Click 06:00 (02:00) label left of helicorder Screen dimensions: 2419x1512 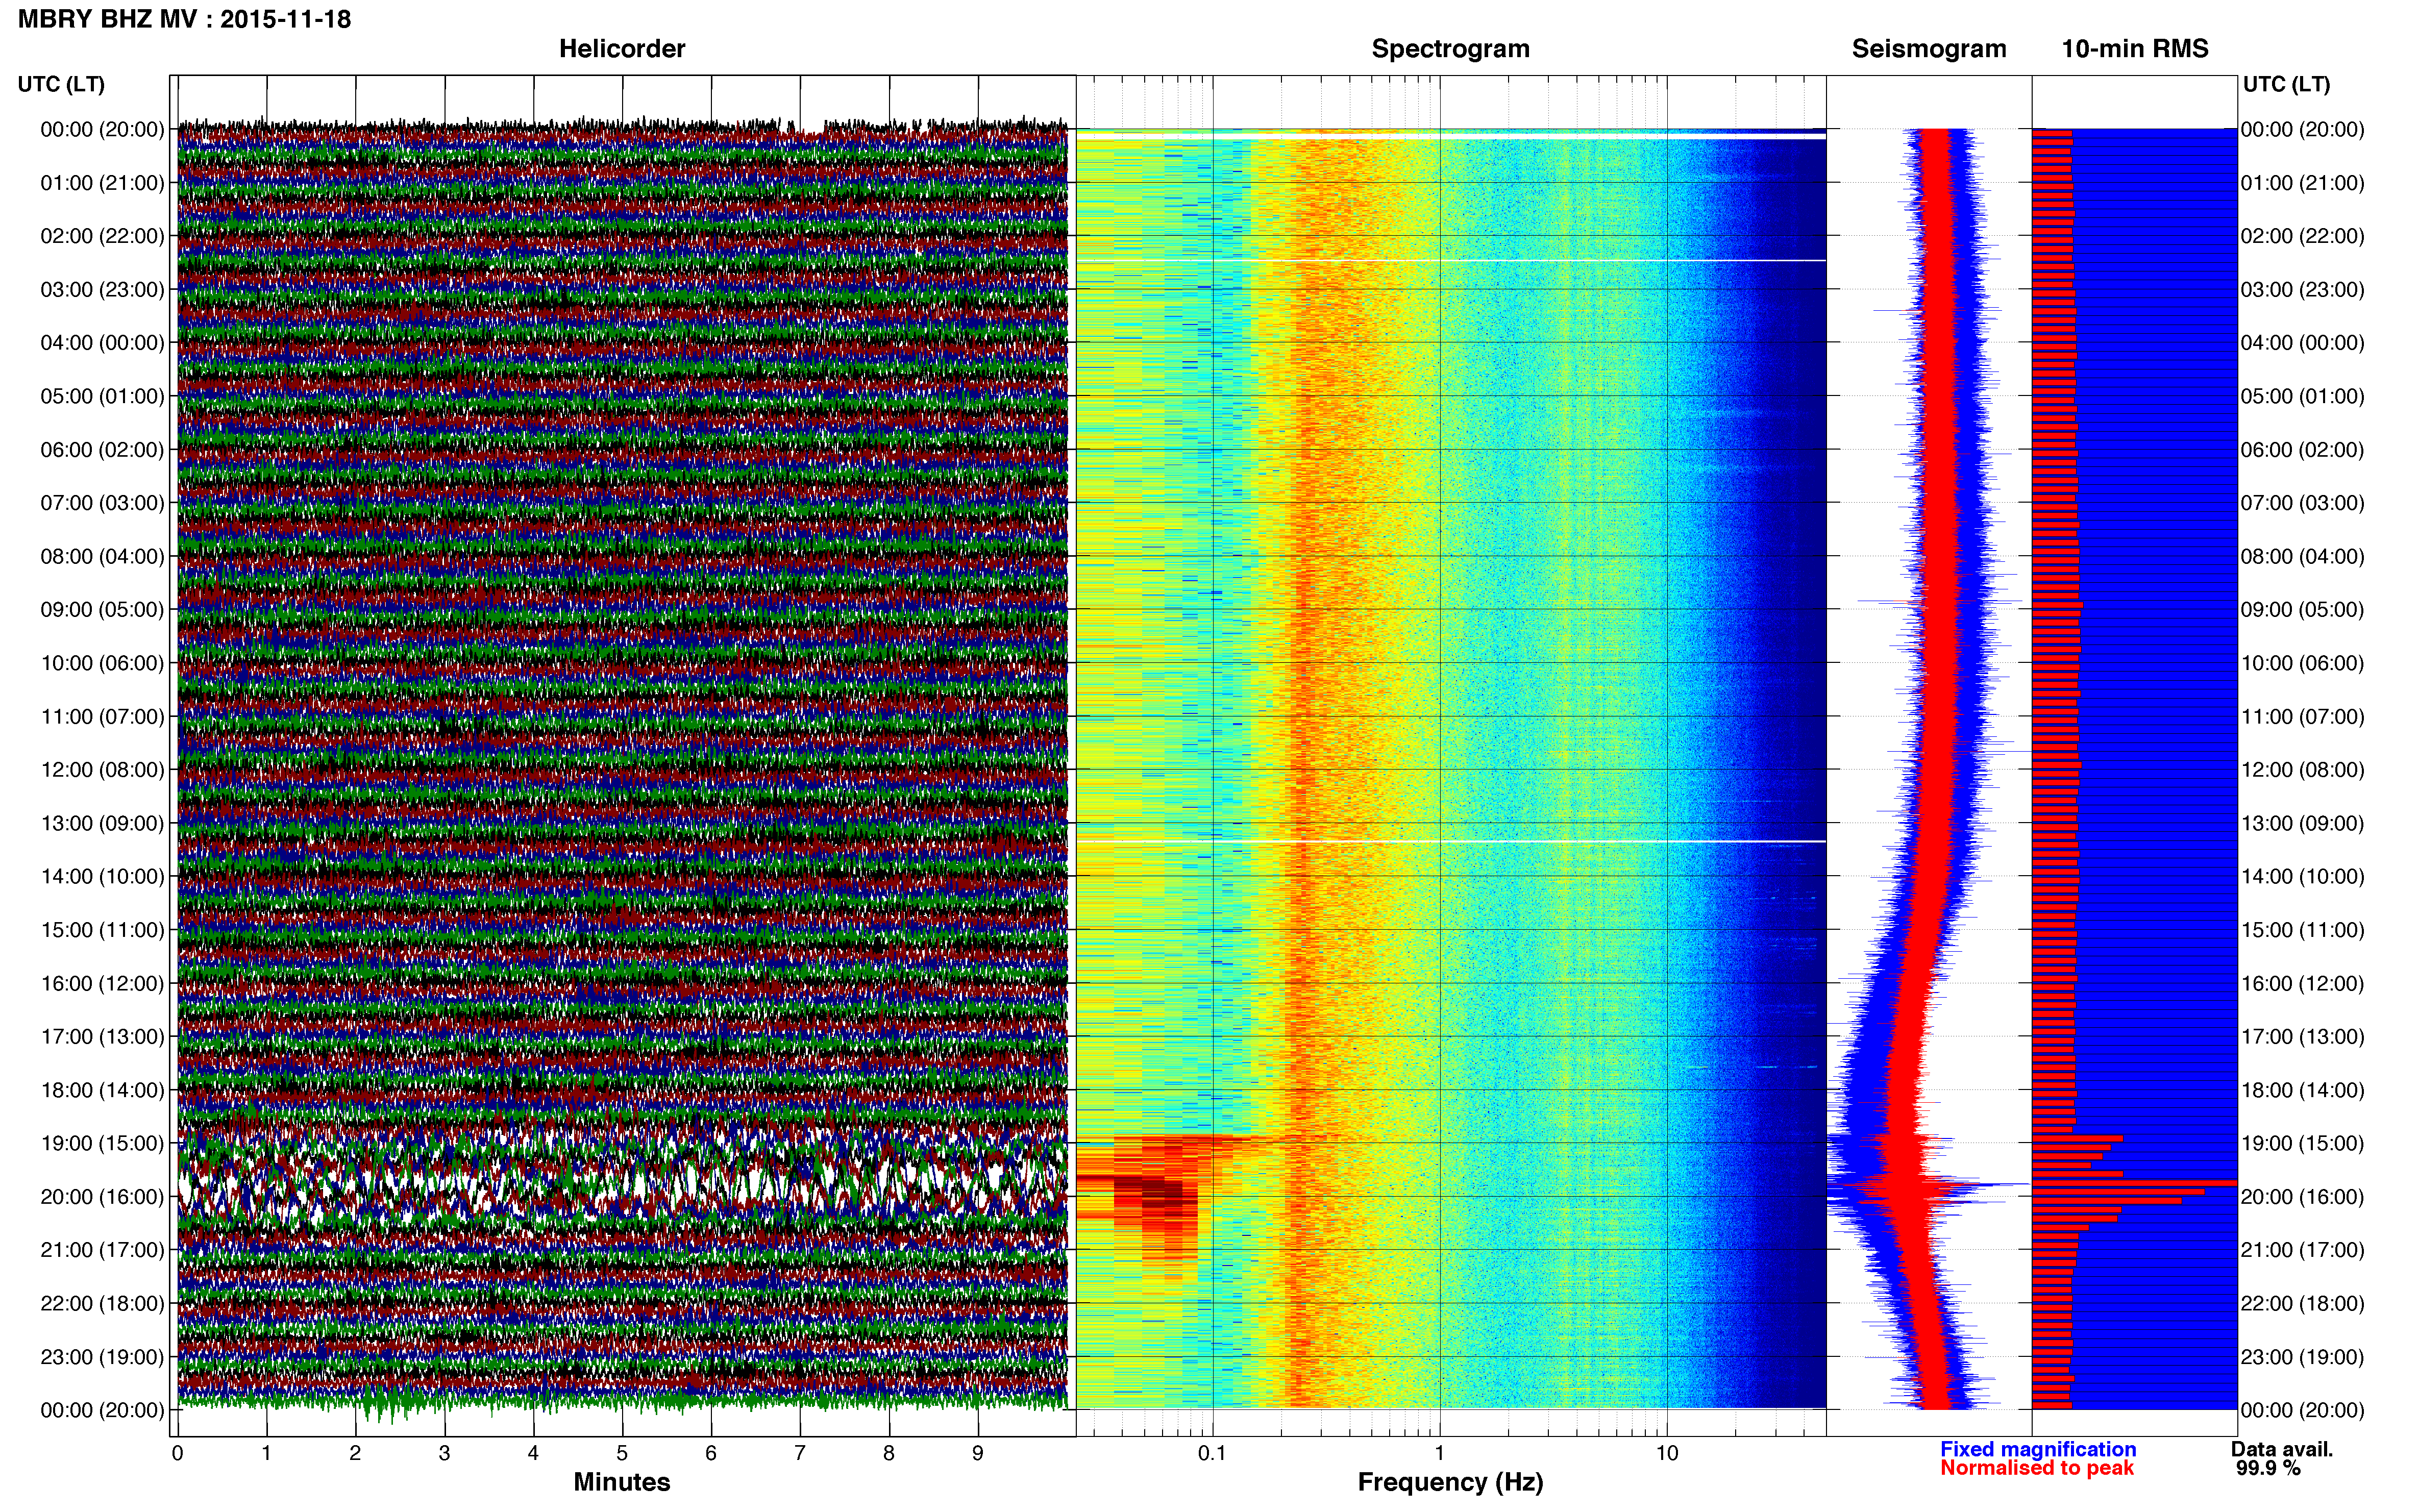click(102, 450)
